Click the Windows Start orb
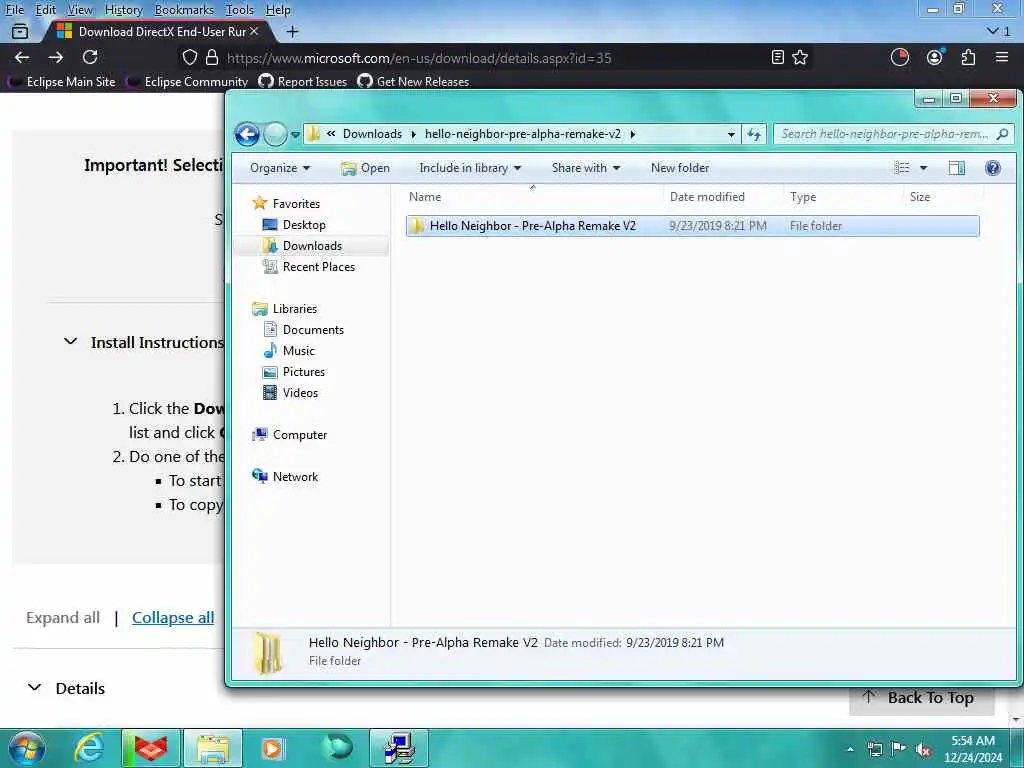The image size is (1024, 768). (x=26, y=748)
